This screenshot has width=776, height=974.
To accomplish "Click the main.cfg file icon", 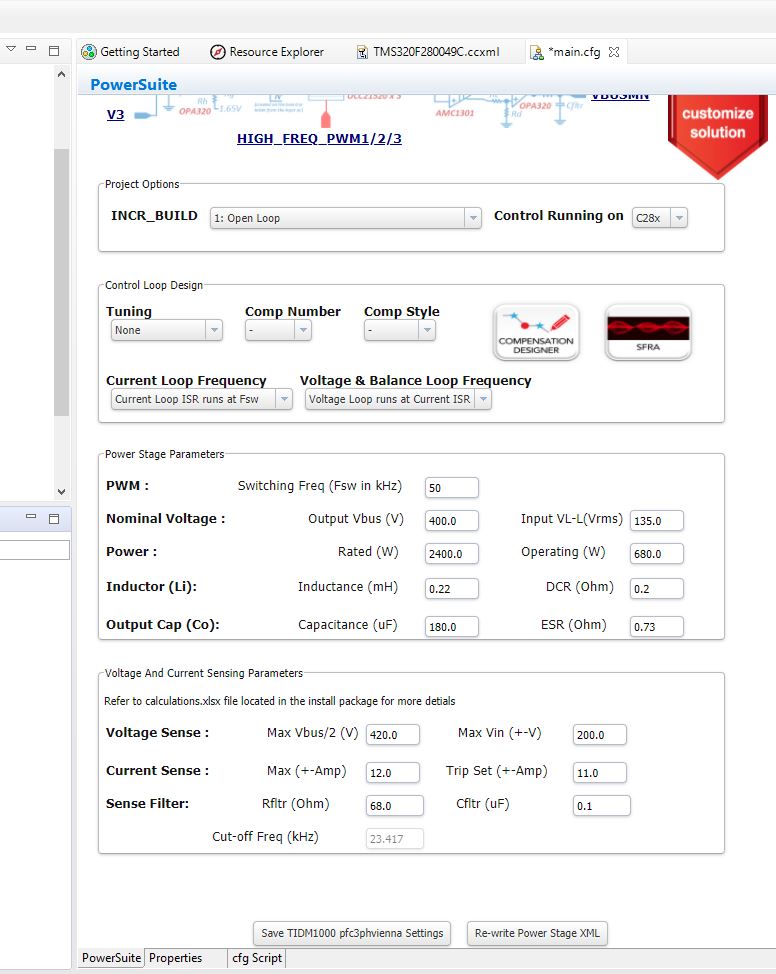I will pyautogui.click(x=536, y=53).
